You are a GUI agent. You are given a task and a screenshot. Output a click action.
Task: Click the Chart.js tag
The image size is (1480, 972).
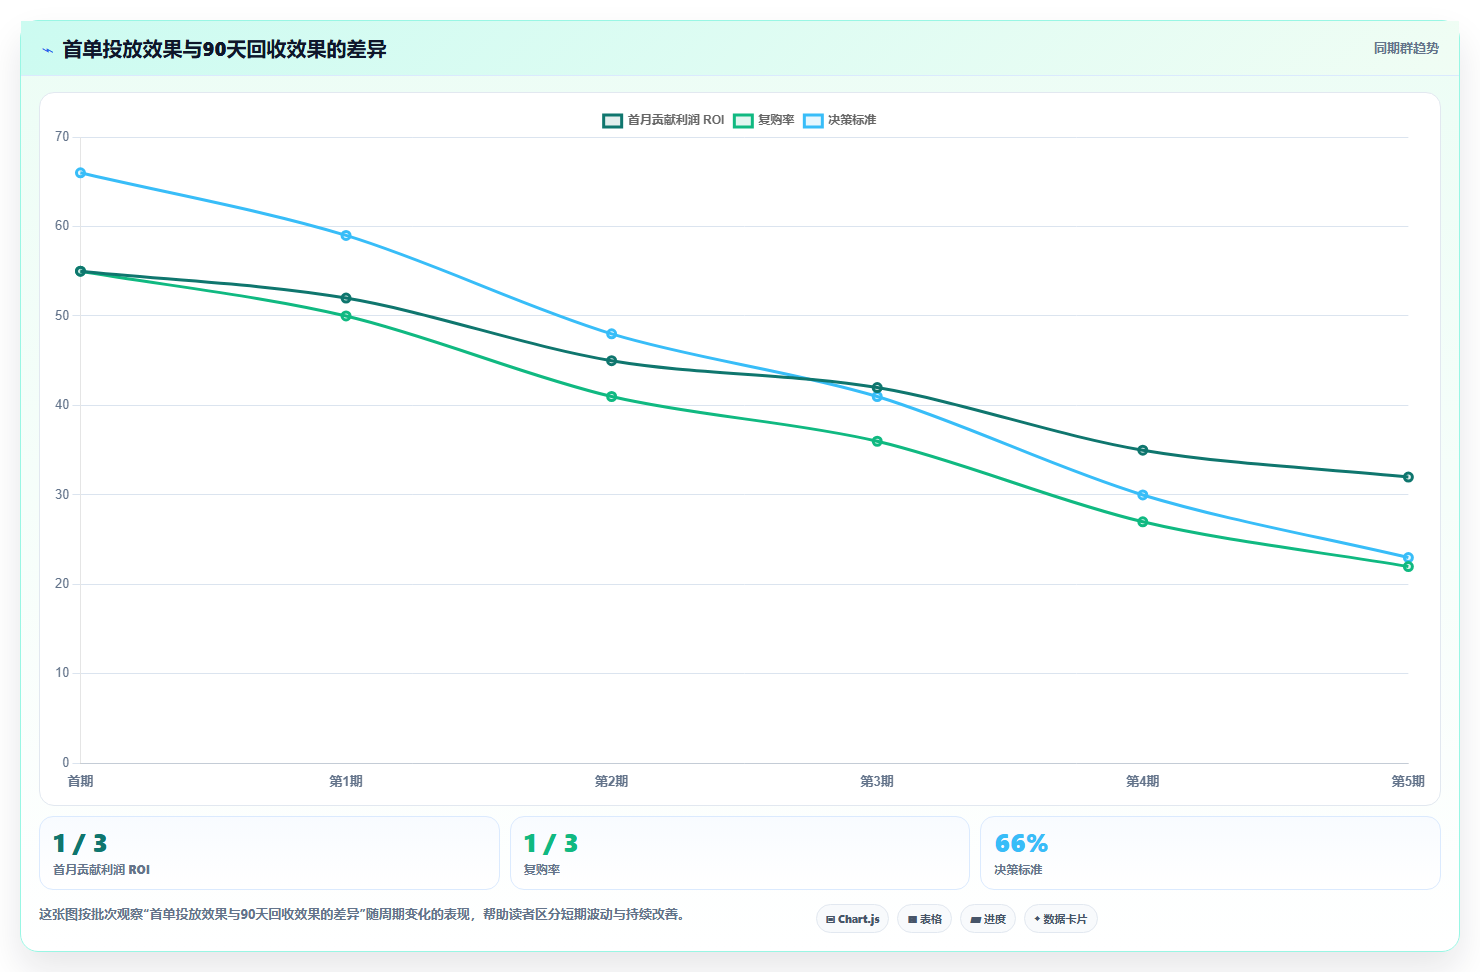tap(852, 919)
